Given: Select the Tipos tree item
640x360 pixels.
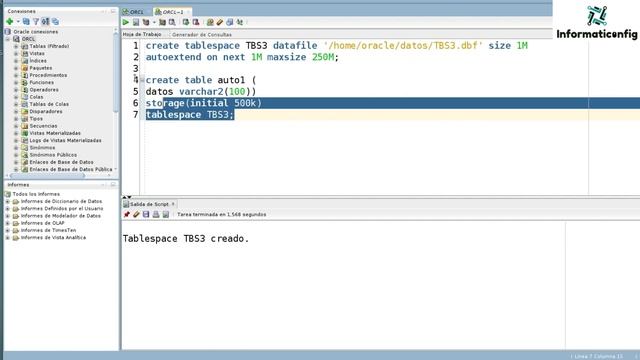Looking at the screenshot, I should coord(36,119).
